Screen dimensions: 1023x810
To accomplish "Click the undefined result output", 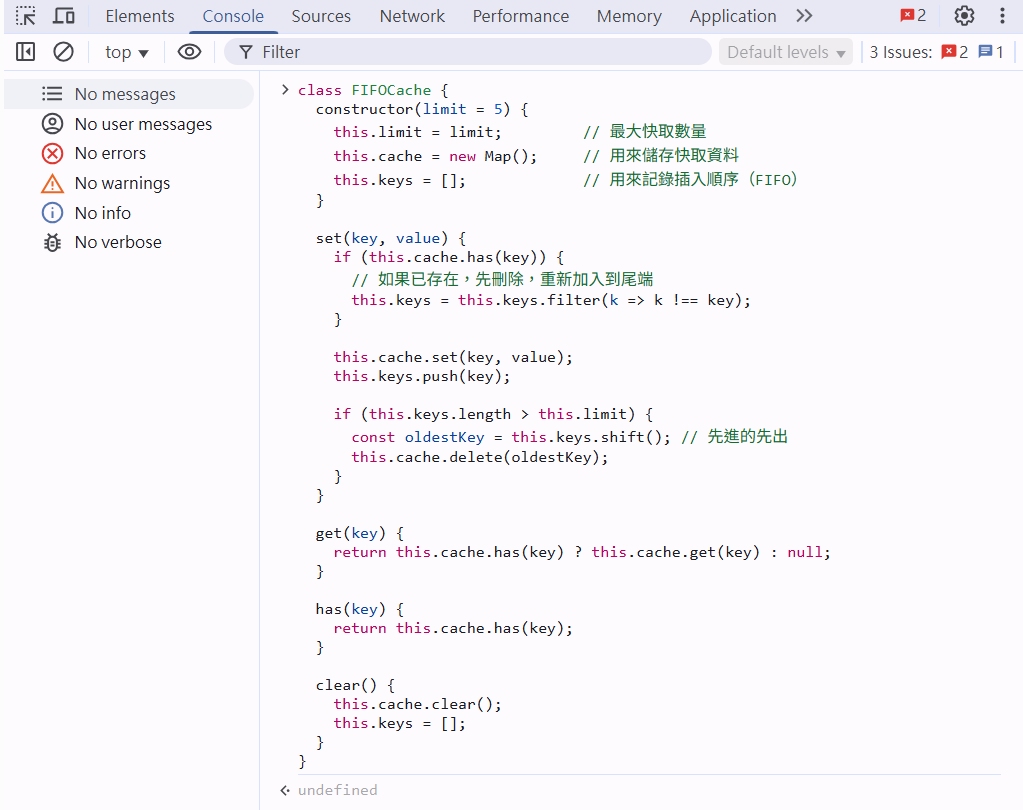I will click(337, 790).
